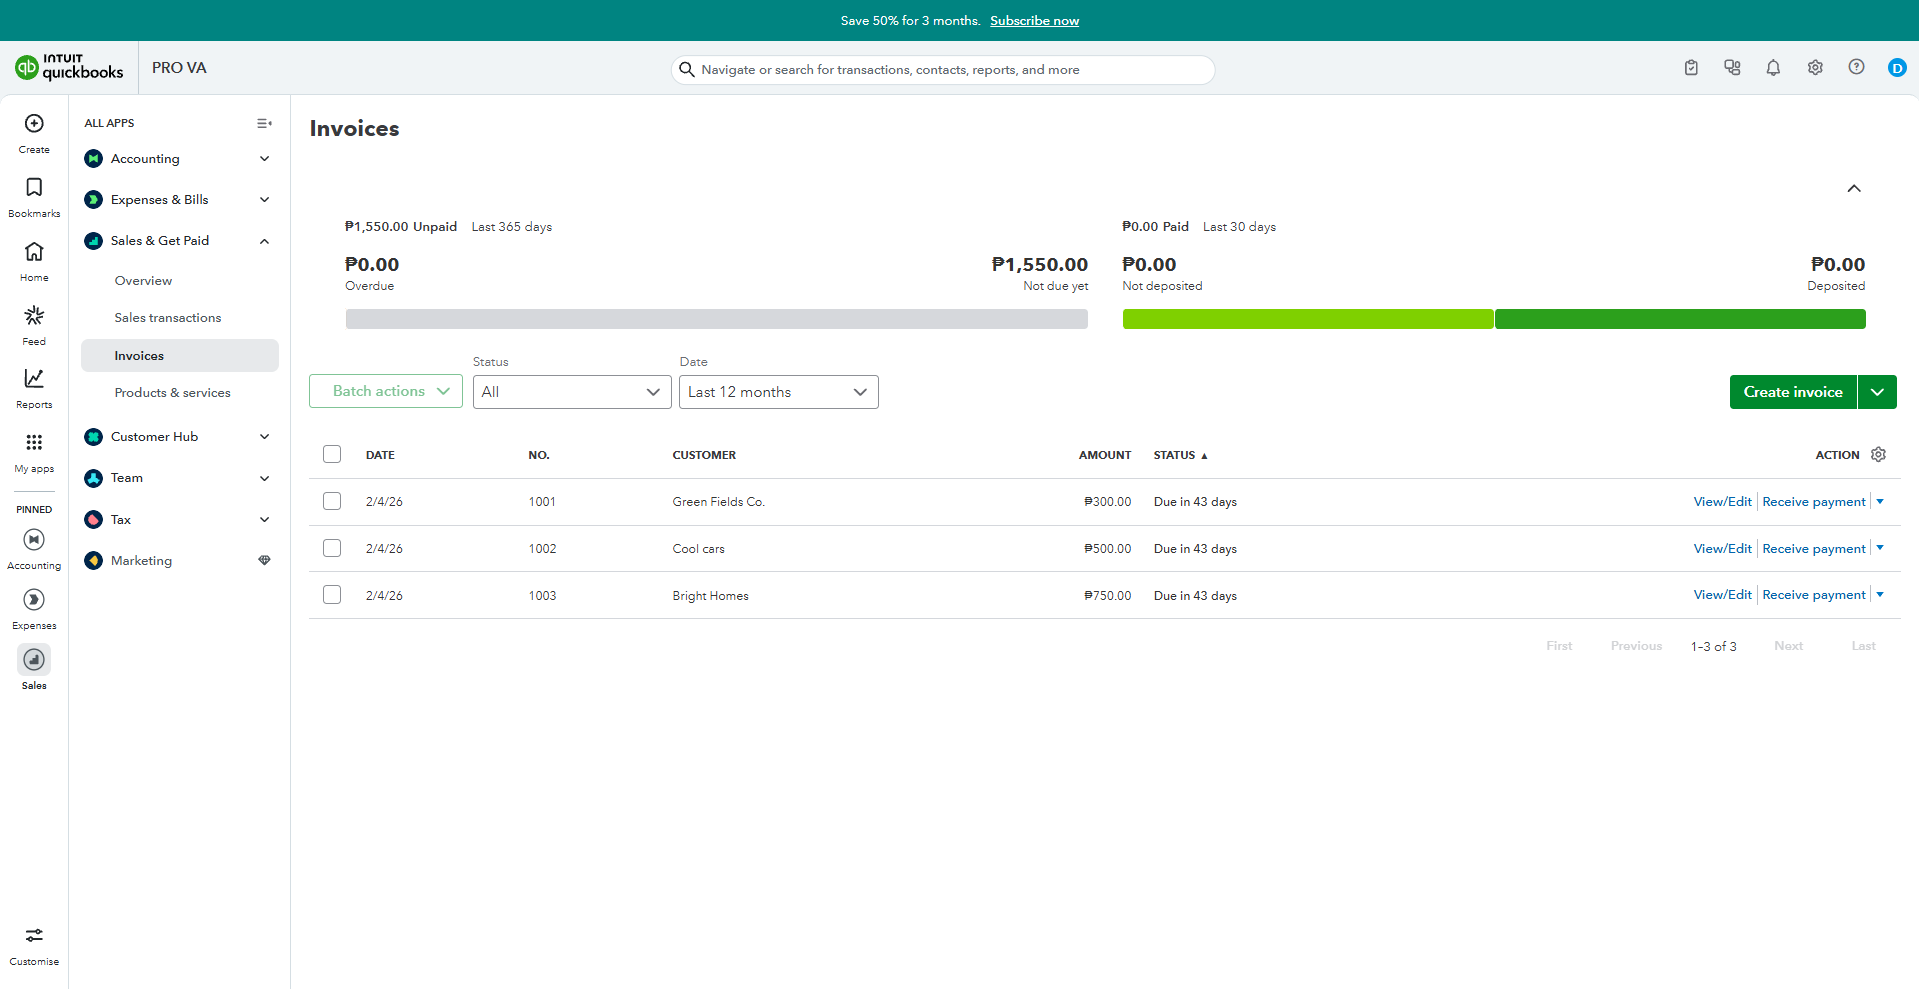Click the Customer Hub app icon
1919x989 pixels.
[x=94, y=437]
